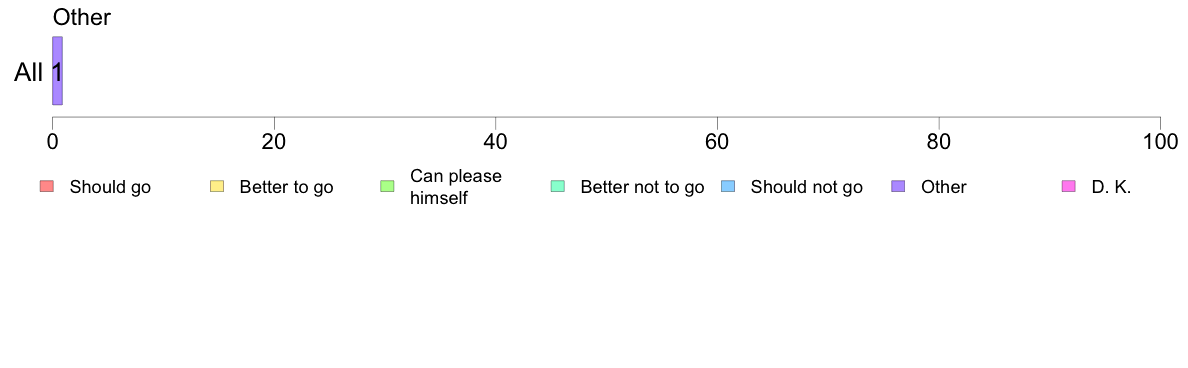This screenshot has height=368, width=1188.
Task: Click the purple Other legend swatch
Action: 898,186
